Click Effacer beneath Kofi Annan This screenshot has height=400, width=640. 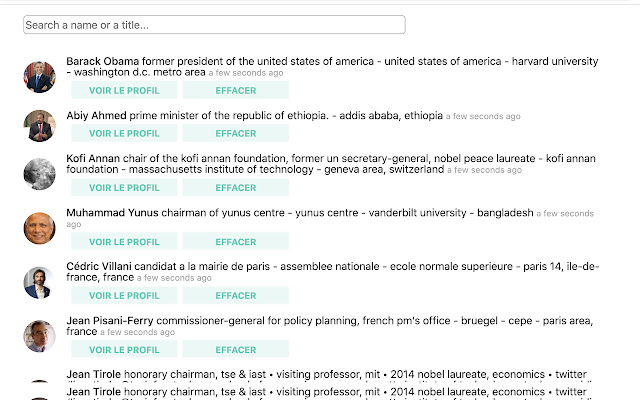pyautogui.click(x=236, y=187)
